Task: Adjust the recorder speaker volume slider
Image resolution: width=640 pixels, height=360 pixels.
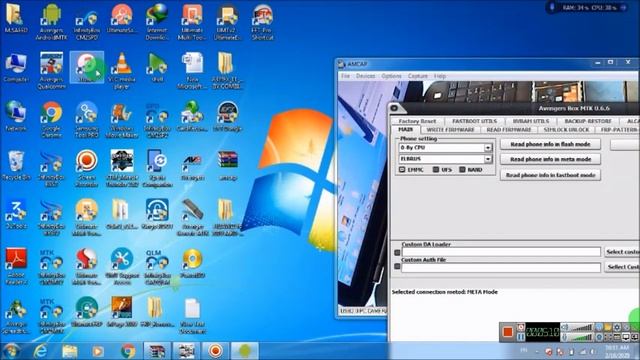Action: 581,327
